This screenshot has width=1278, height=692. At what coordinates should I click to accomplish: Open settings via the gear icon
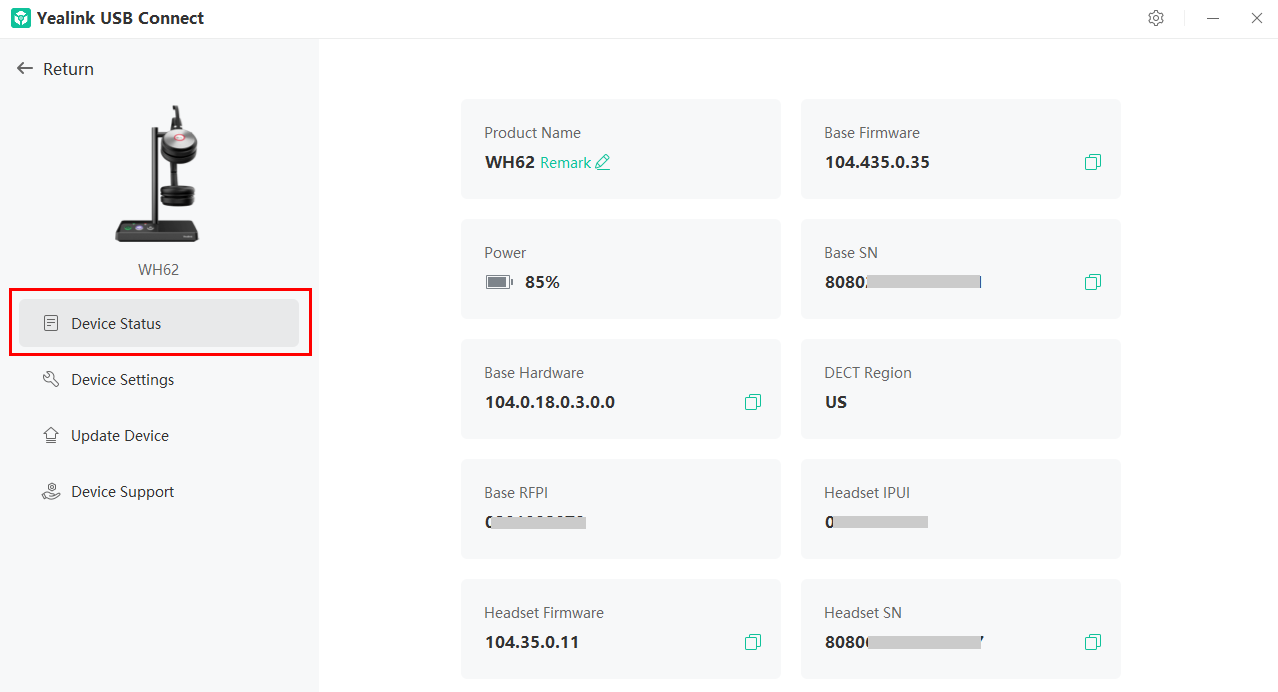[x=1156, y=18]
